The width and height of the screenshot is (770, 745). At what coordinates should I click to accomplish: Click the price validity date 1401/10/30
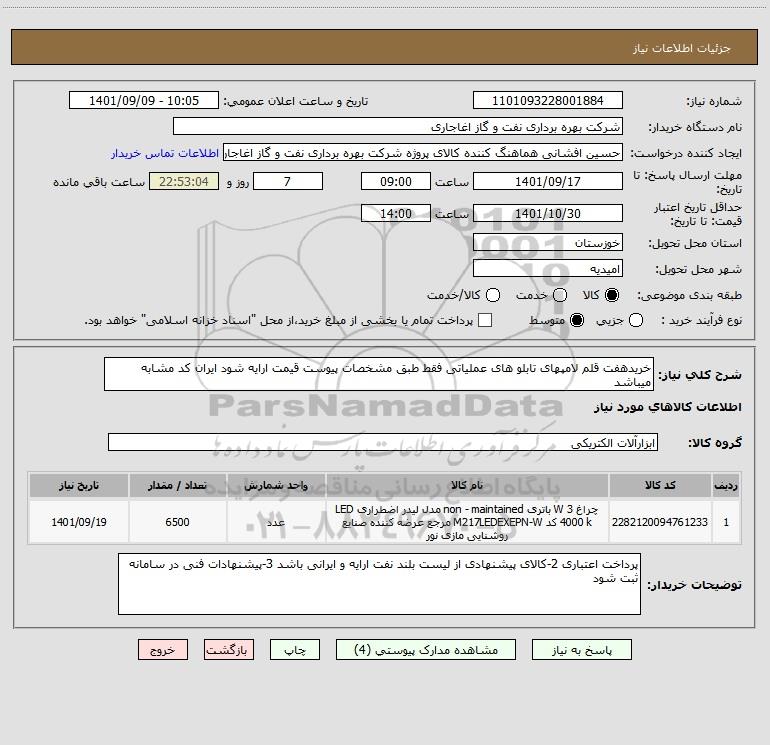(x=548, y=213)
